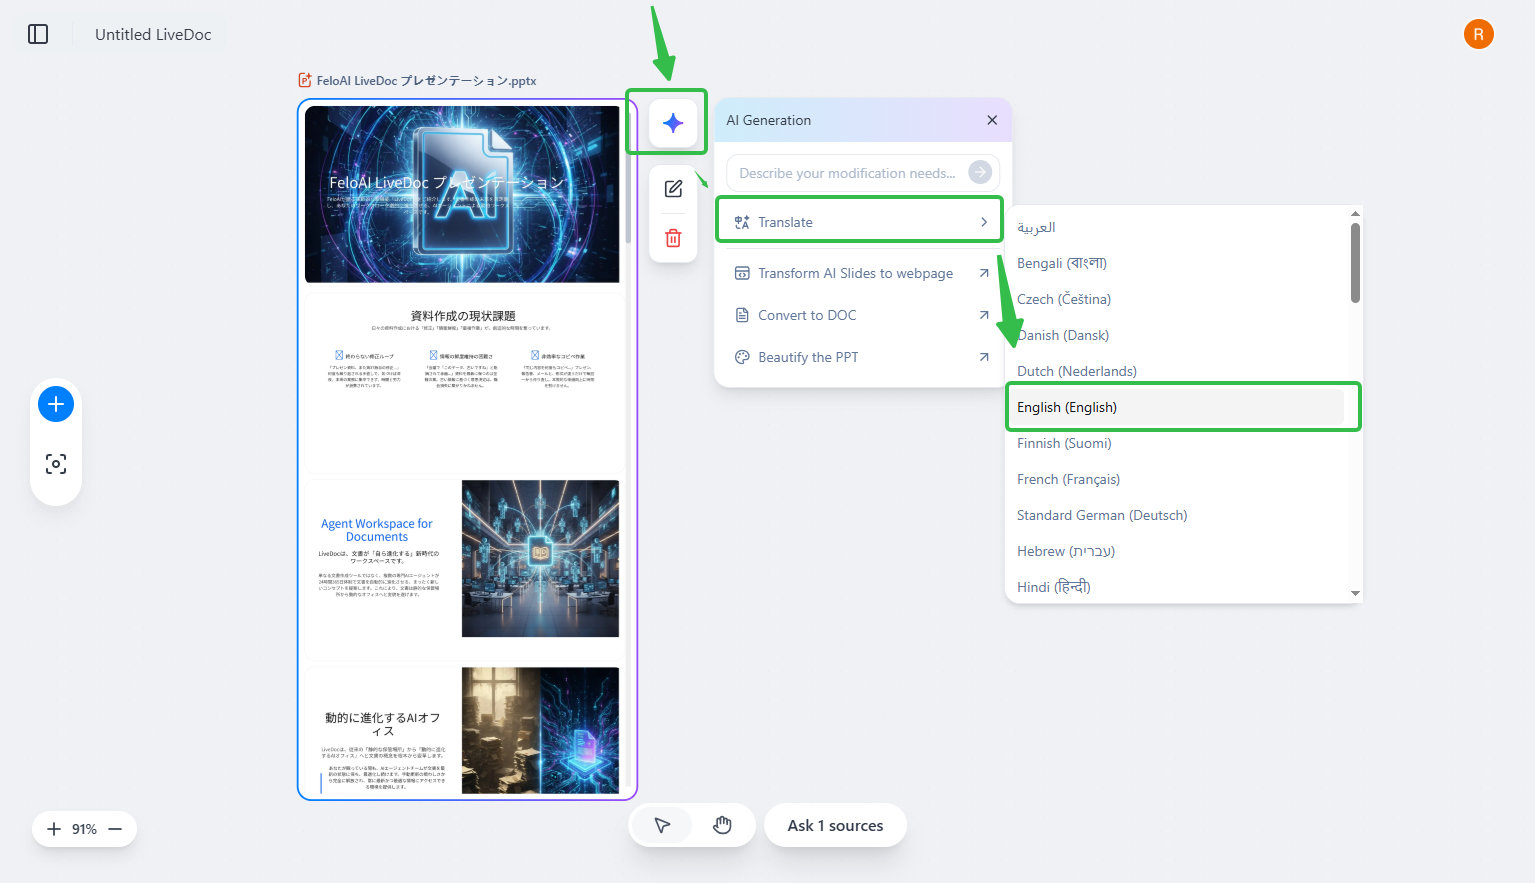1535x883 pixels.
Task: Open Transform AI Slides to webpage
Action: 858,273
